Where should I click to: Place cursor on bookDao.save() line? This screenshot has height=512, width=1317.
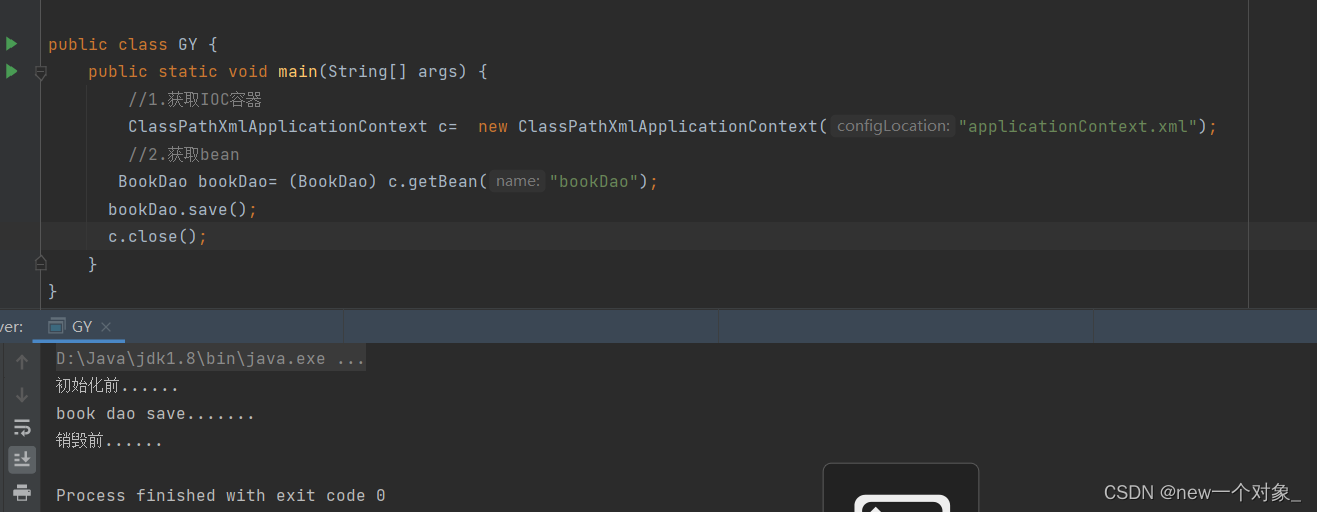[x=183, y=209]
